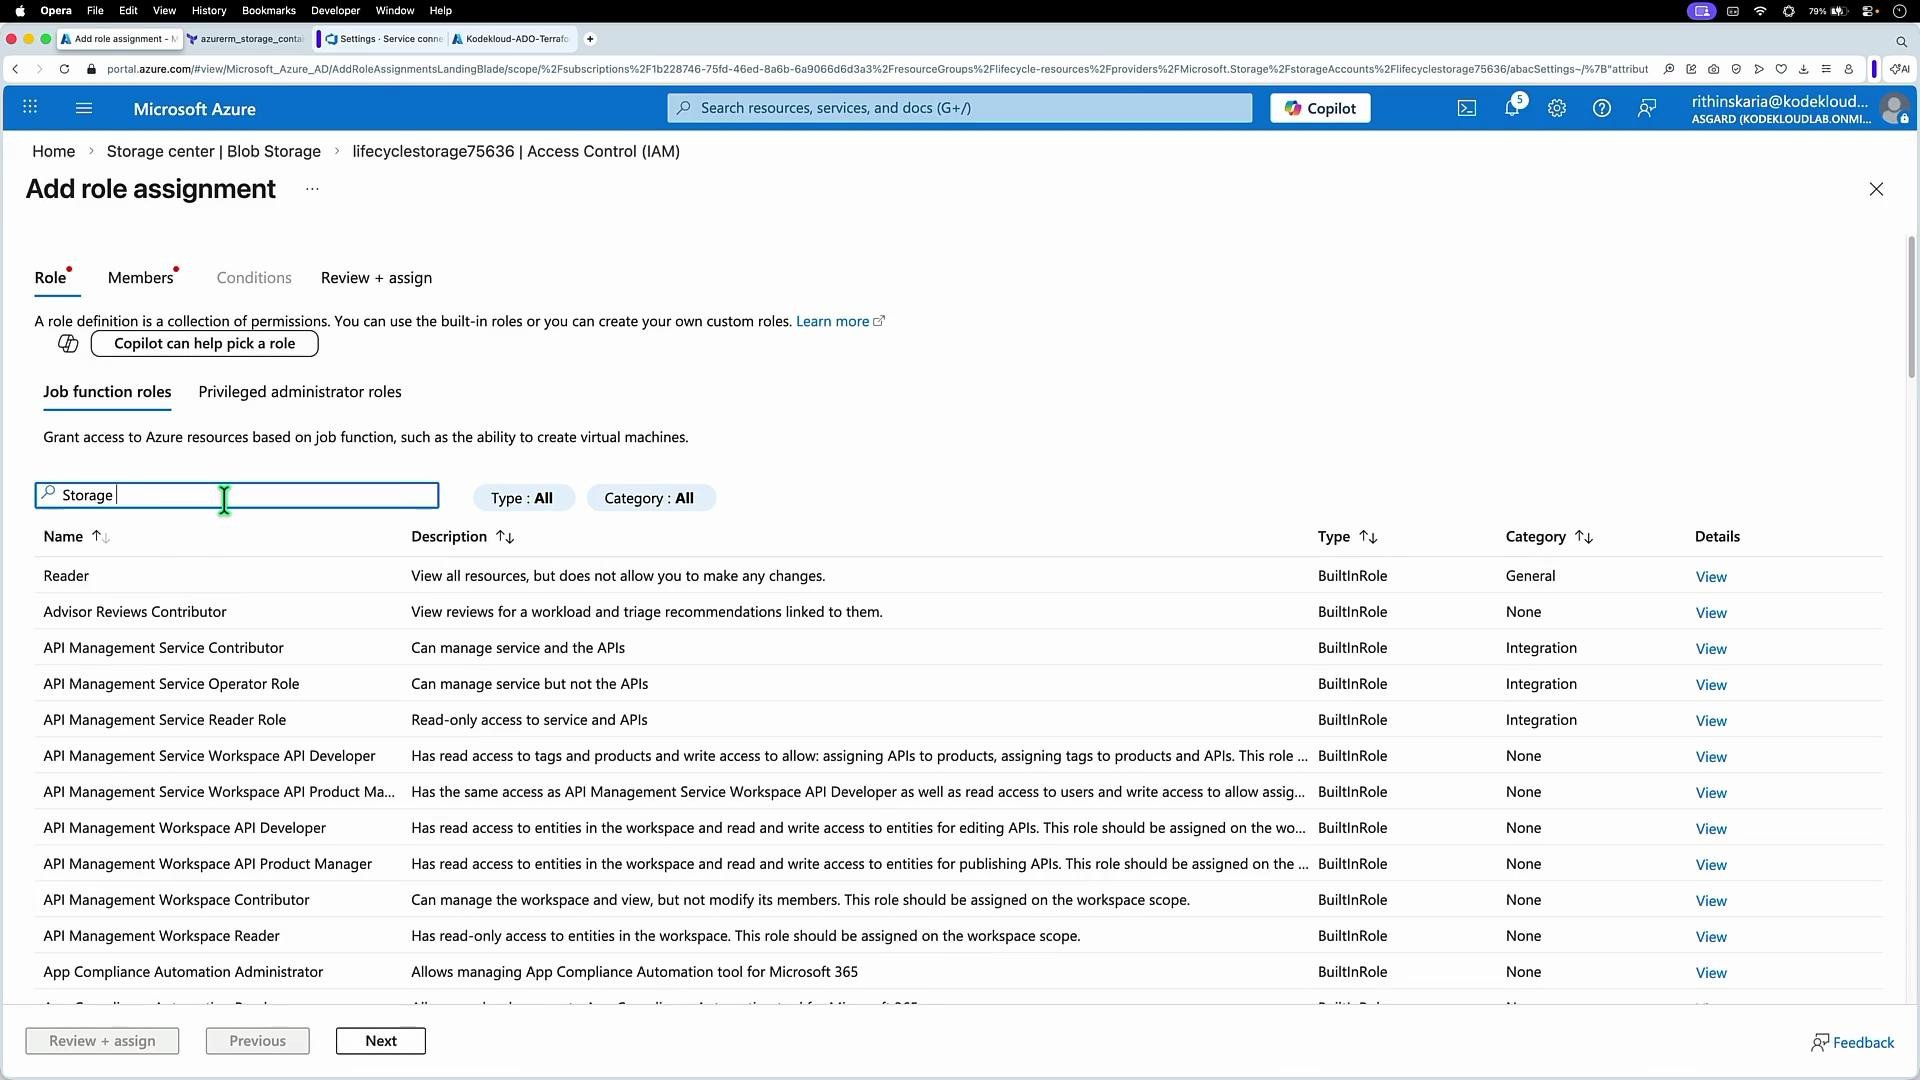The width and height of the screenshot is (1920, 1080).
Task: Select API Management Workspace Contributor row
Action: coord(958,900)
